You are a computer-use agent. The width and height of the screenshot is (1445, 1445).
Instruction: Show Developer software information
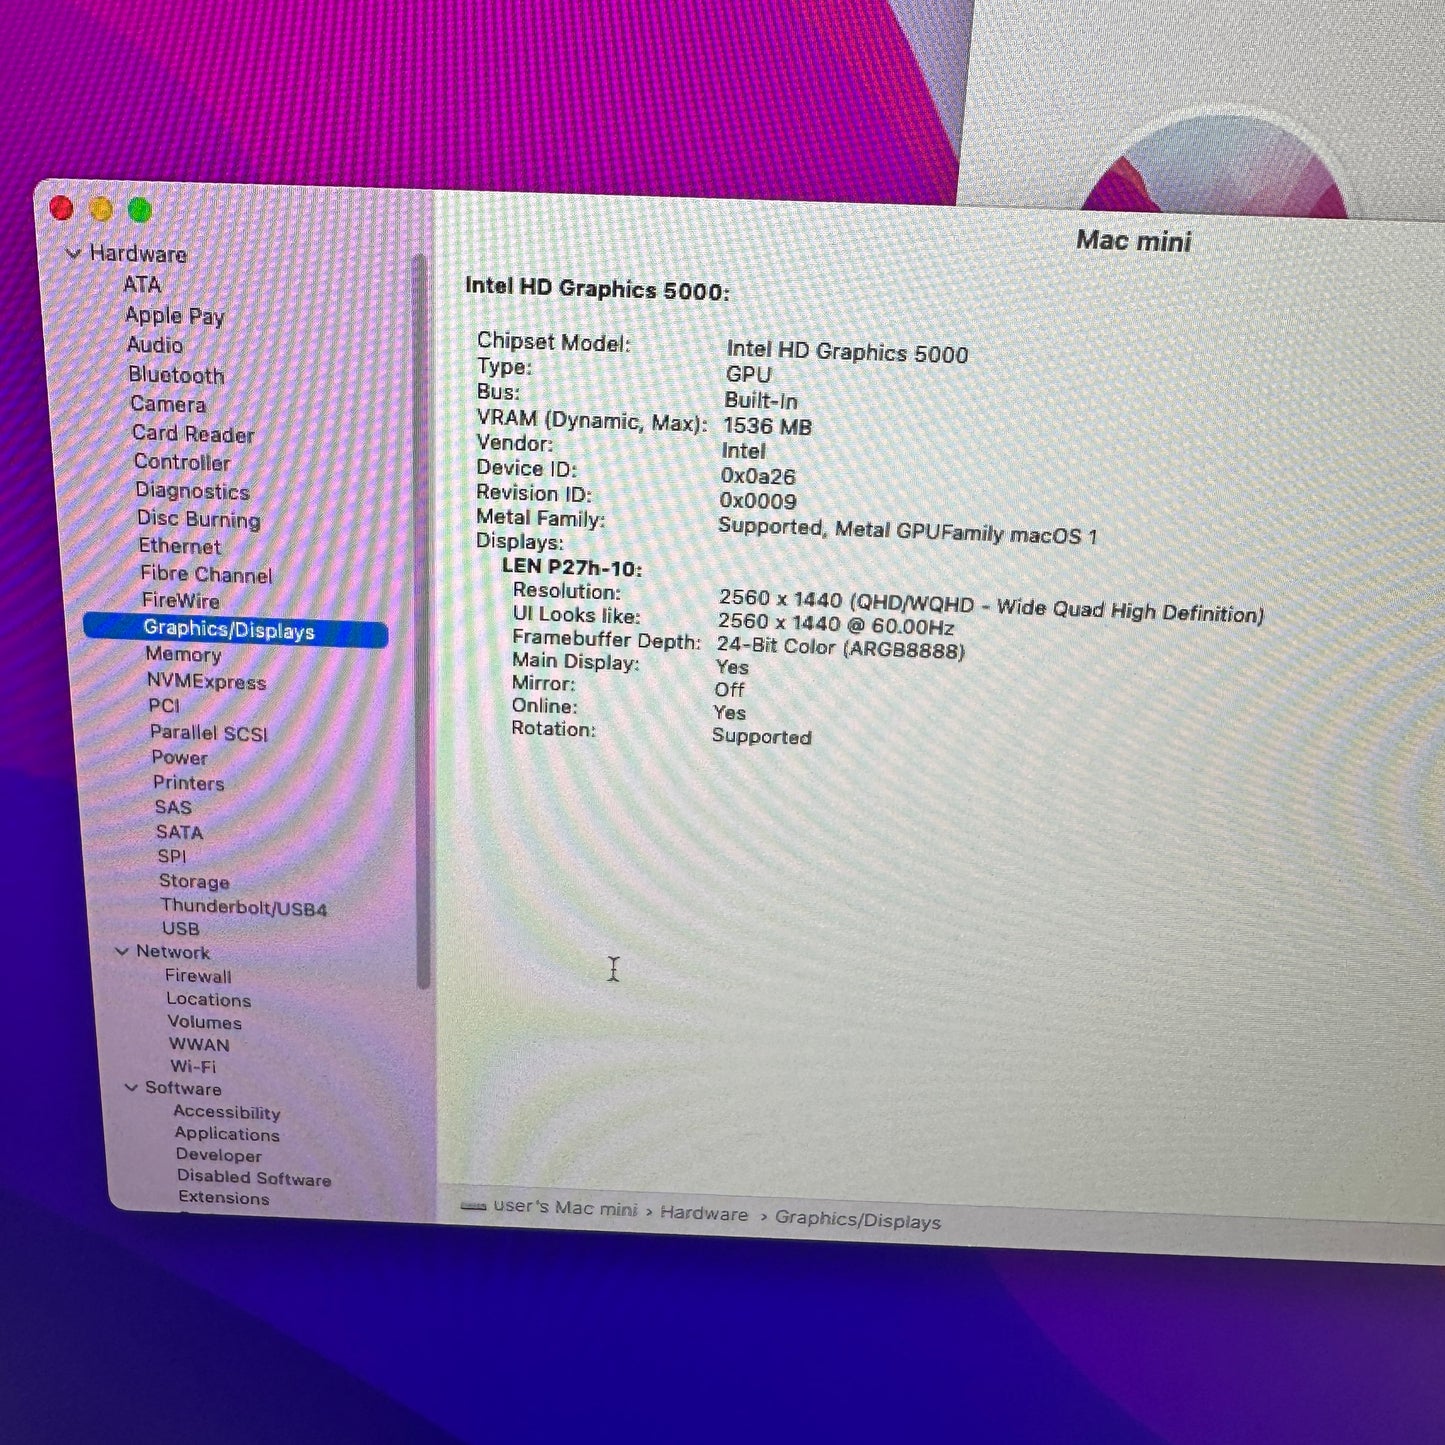click(218, 1155)
